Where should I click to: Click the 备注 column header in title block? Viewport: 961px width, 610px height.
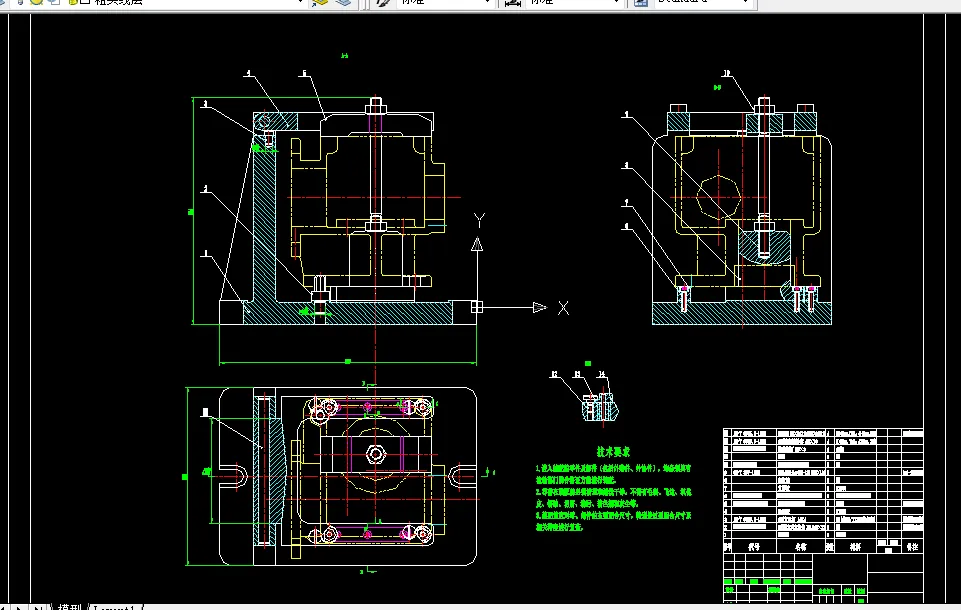point(913,546)
